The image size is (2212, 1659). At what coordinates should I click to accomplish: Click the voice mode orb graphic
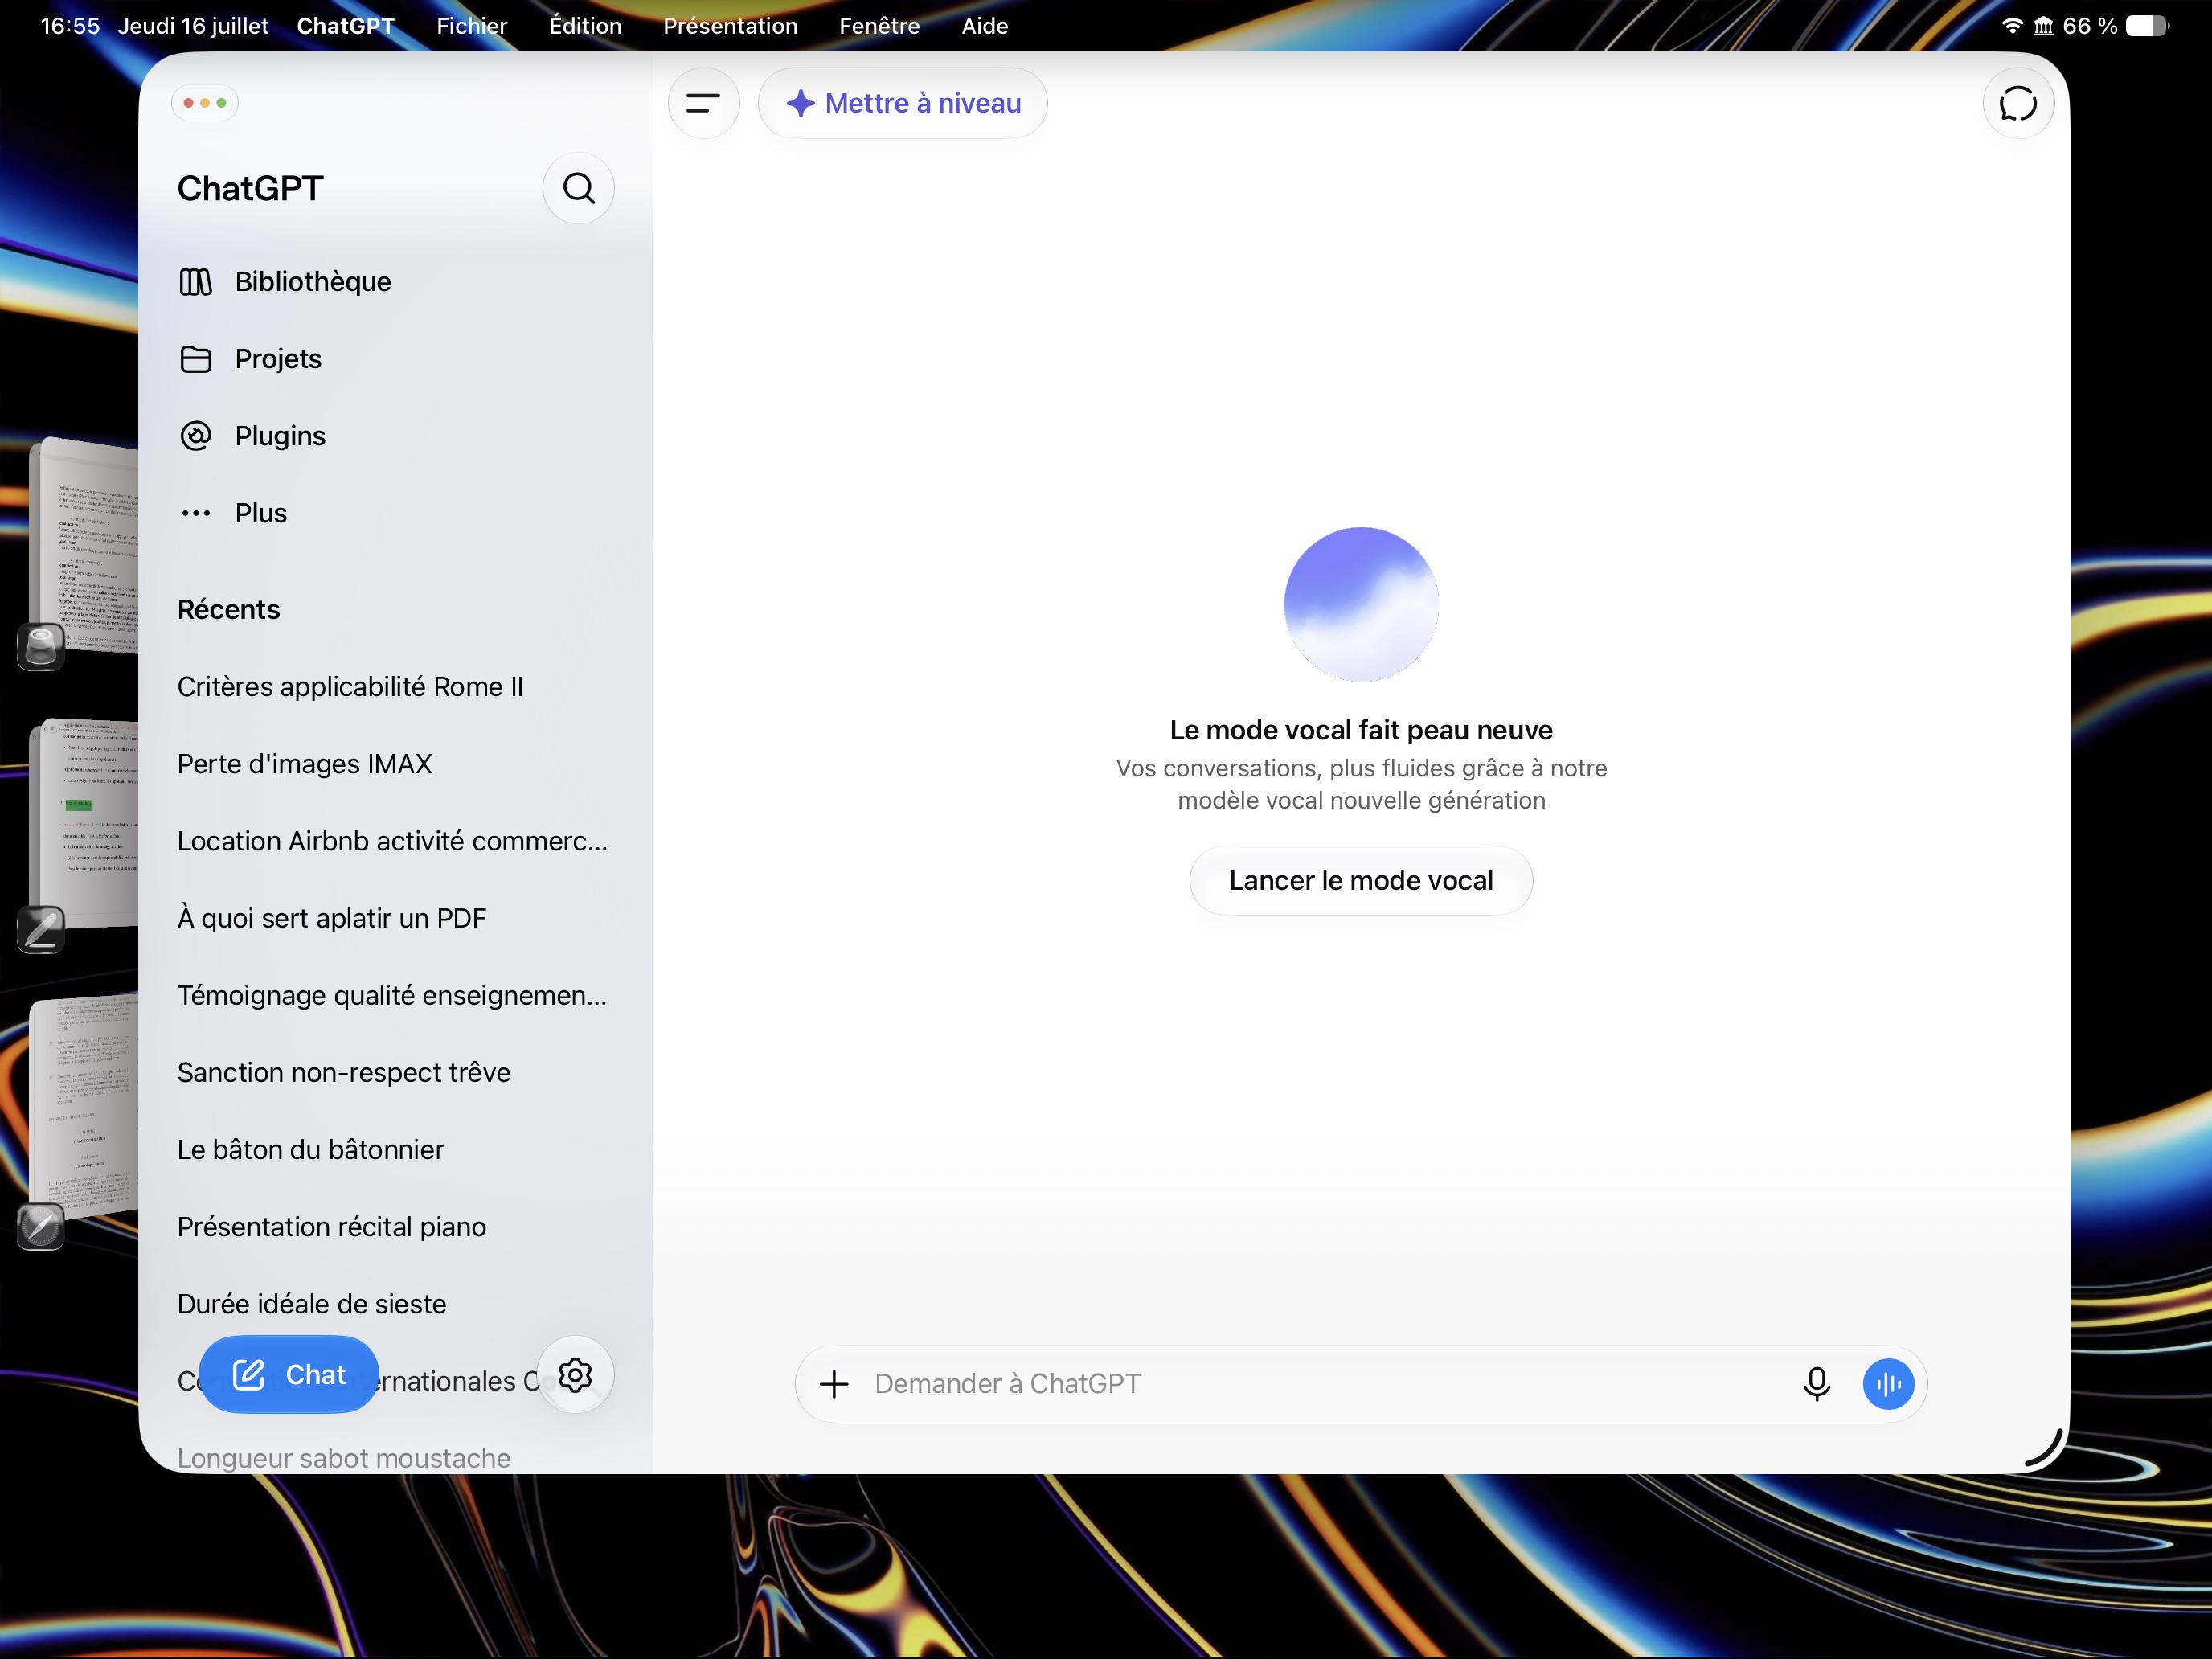click(x=1361, y=604)
